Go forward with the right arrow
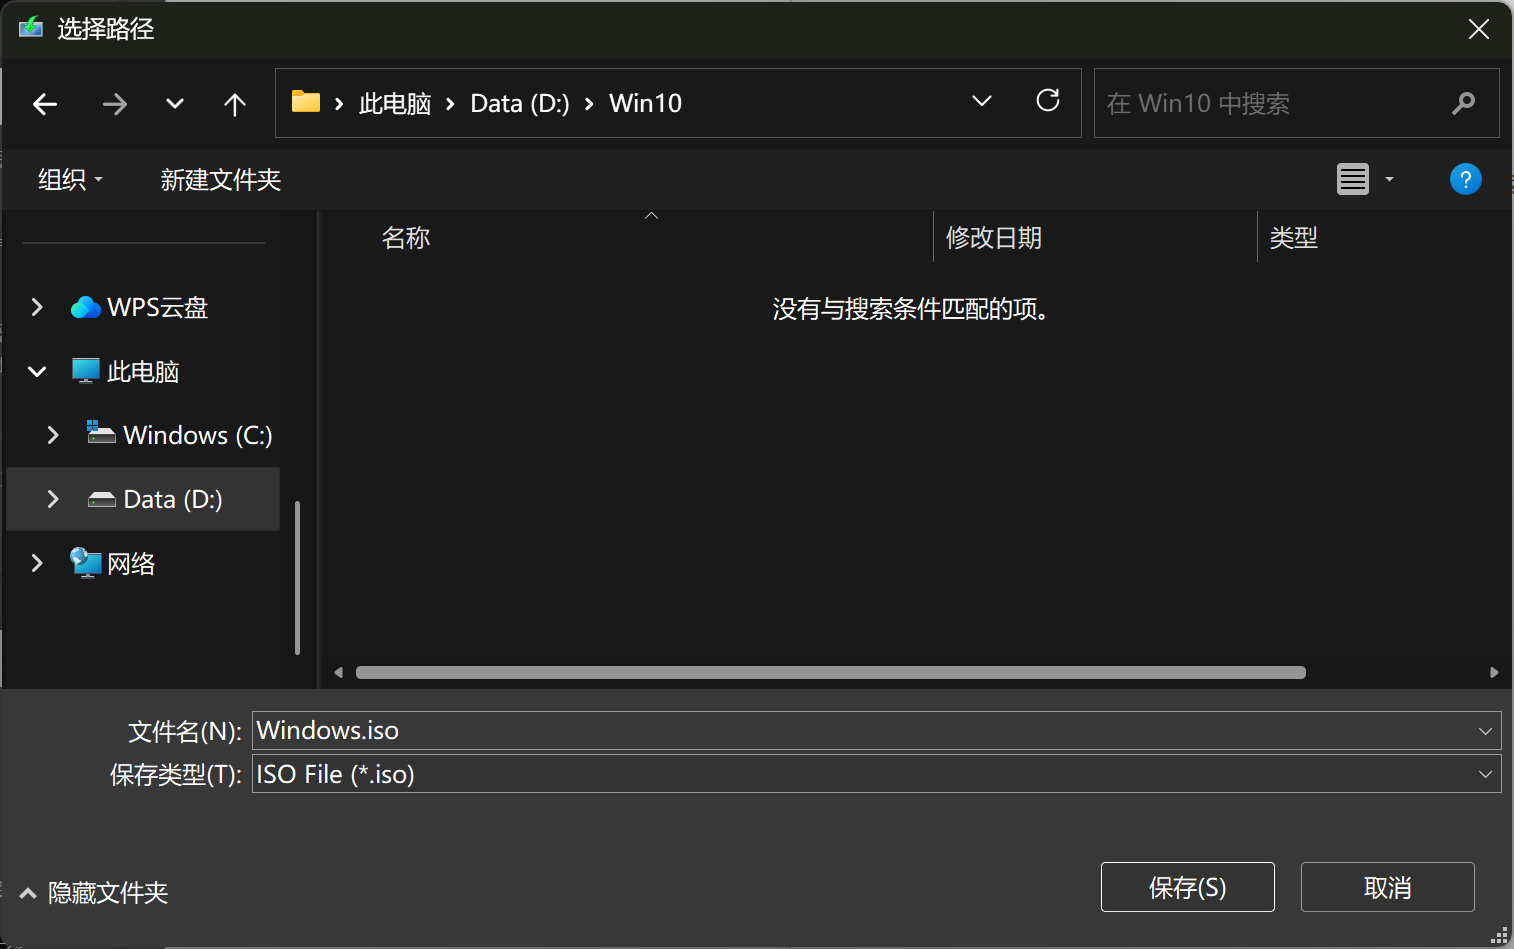The width and height of the screenshot is (1514, 949). 115,104
